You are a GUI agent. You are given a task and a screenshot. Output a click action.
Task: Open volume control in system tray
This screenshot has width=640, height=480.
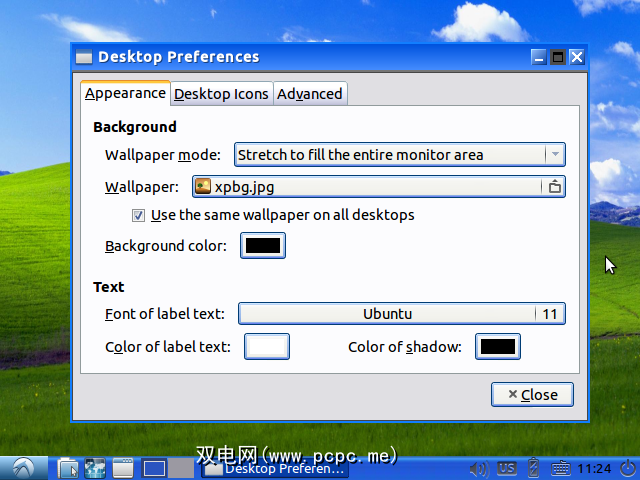click(479, 469)
